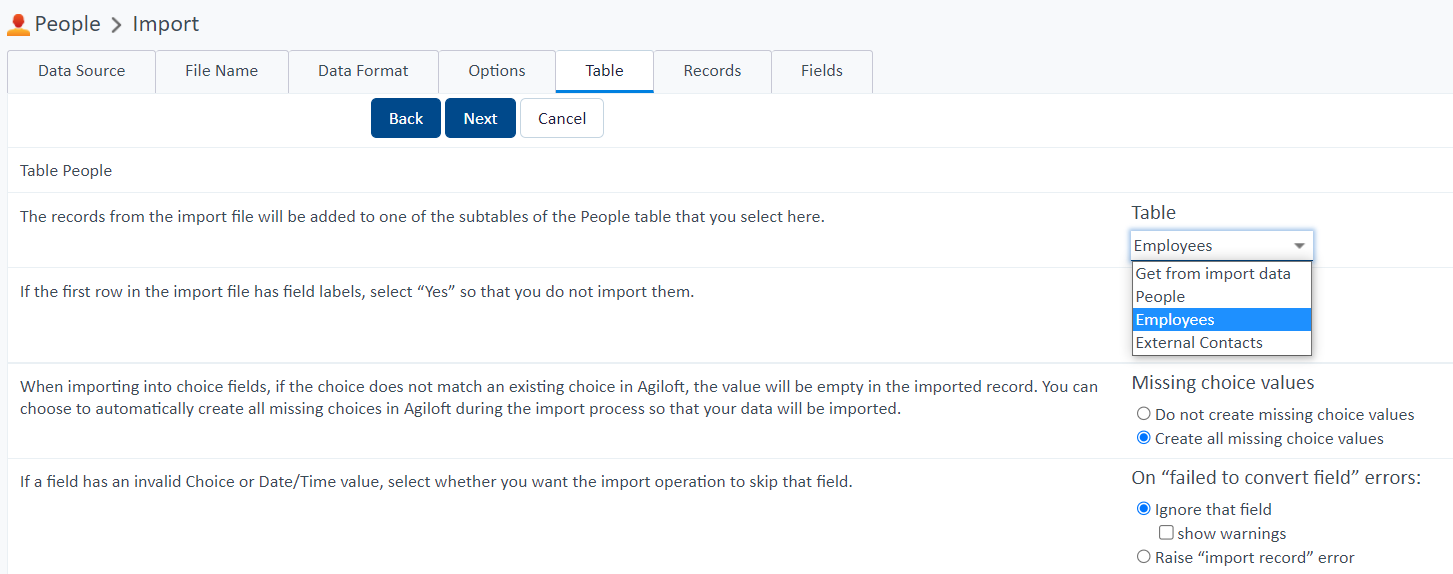Image resolution: width=1453 pixels, height=574 pixels.
Task: Enable the "show warnings" checkbox
Action: point(1166,533)
